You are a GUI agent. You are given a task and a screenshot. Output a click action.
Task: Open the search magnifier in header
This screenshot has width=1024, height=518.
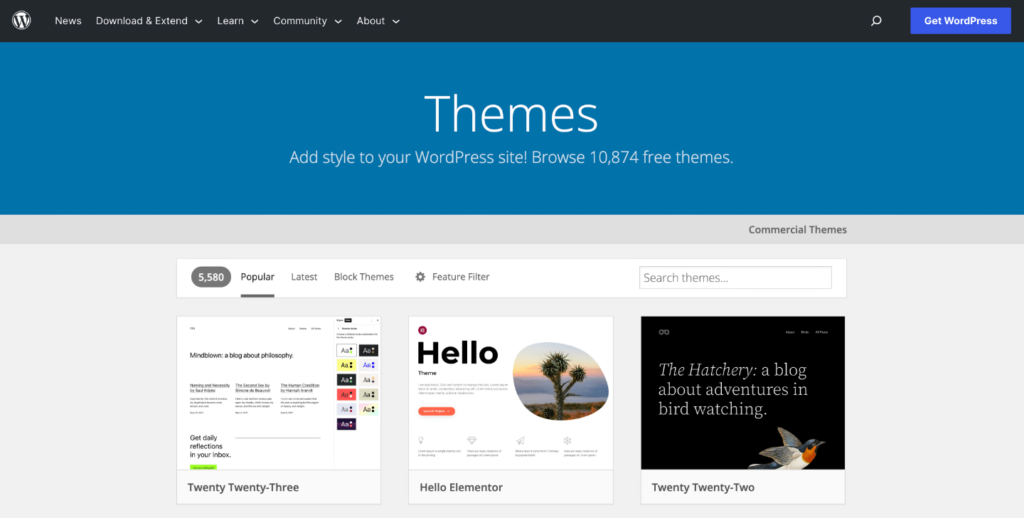876,21
